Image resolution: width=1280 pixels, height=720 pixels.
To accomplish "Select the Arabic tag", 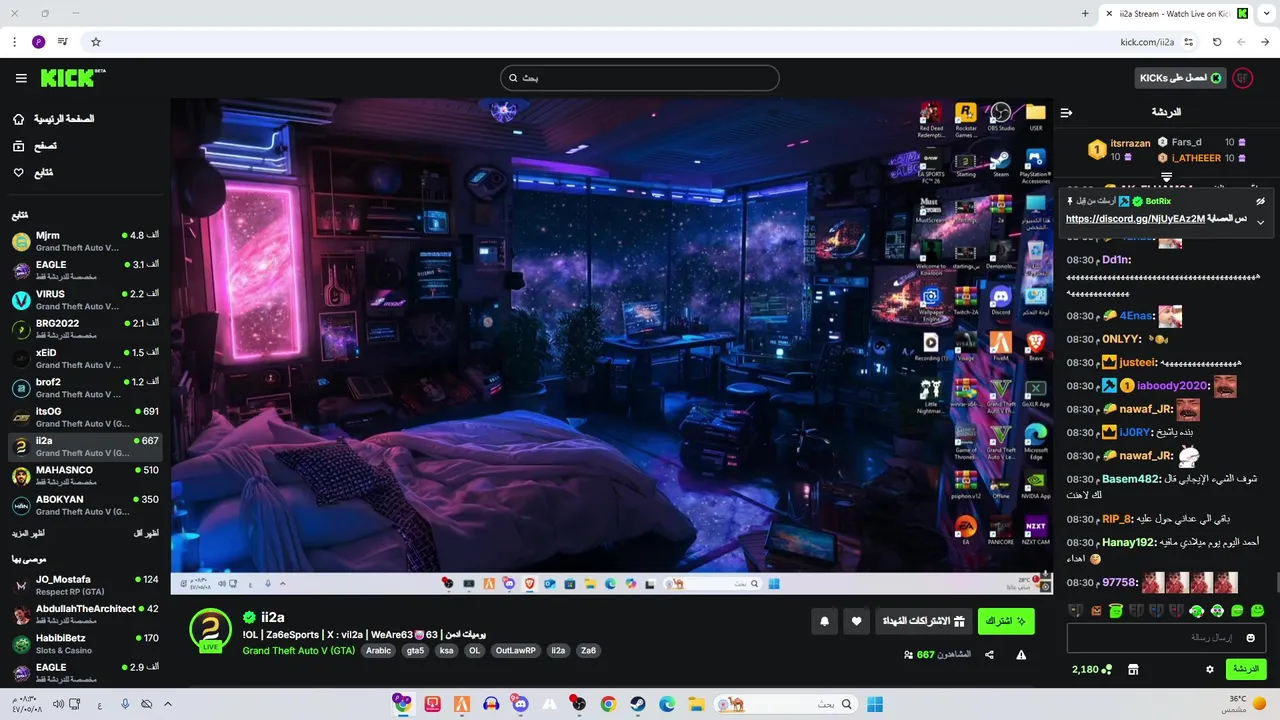I will (379, 650).
